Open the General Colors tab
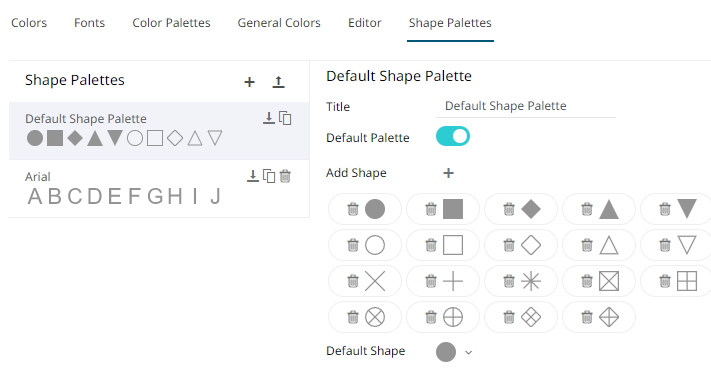Screen dimensions: 711x373 (x=279, y=23)
